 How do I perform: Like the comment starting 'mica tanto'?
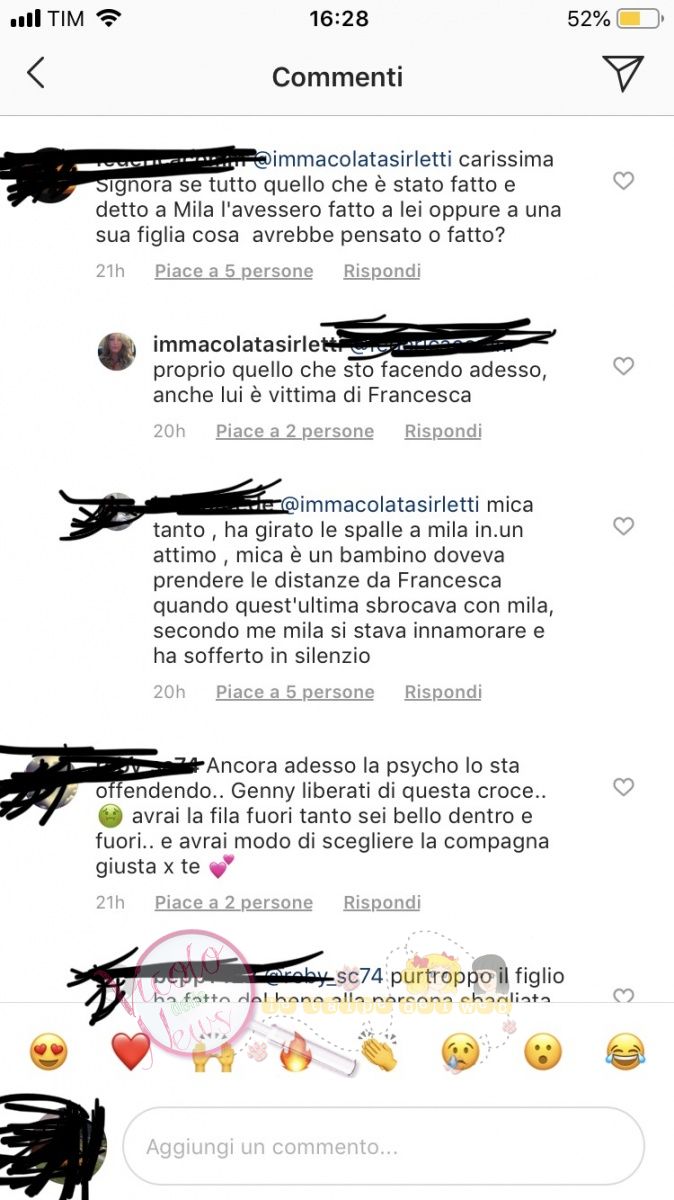click(x=623, y=526)
